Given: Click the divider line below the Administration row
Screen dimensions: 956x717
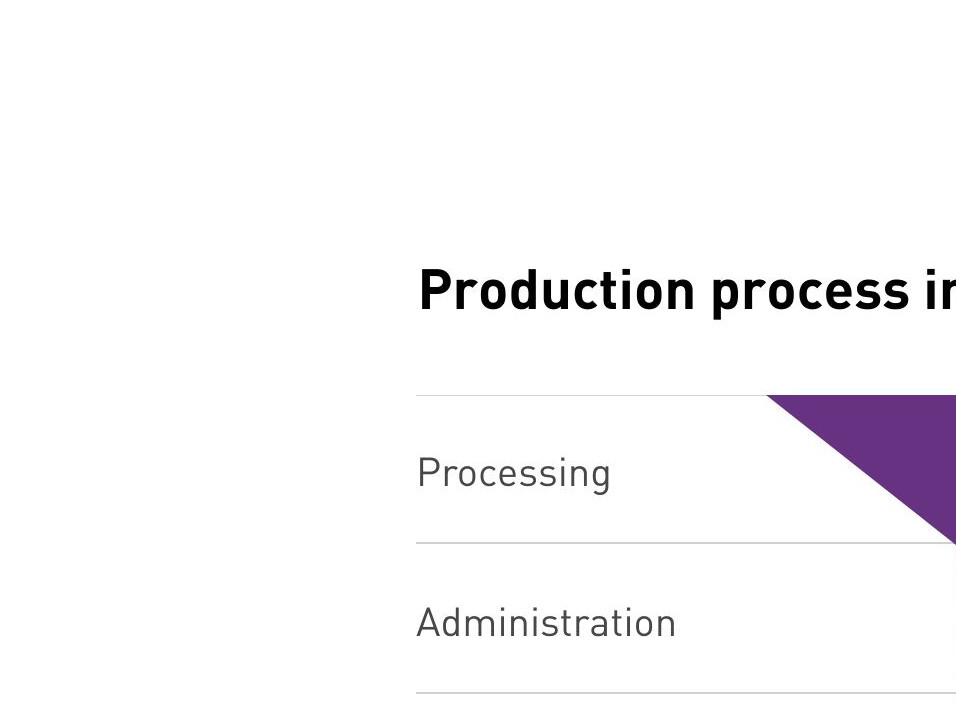Looking at the screenshot, I should click(x=686, y=693).
